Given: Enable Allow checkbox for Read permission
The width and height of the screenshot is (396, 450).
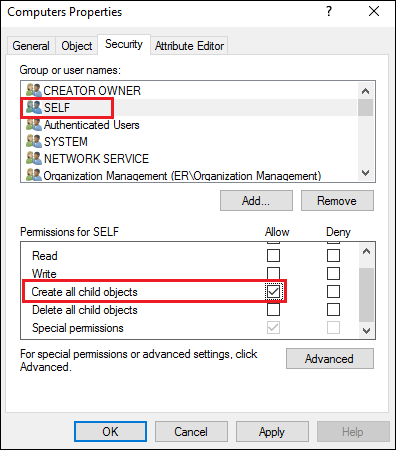Looking at the screenshot, I should coord(273,256).
